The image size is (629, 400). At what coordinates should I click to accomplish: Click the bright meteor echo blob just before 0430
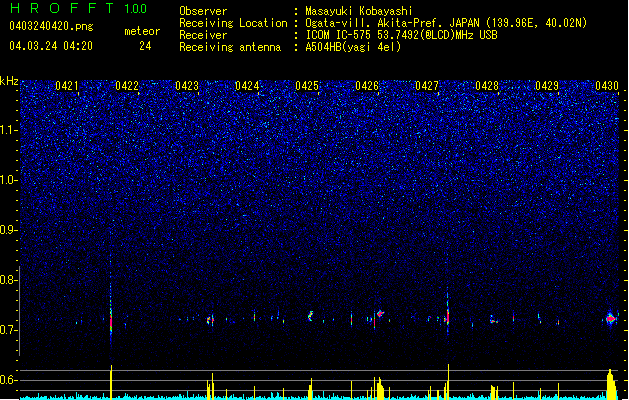(611, 319)
